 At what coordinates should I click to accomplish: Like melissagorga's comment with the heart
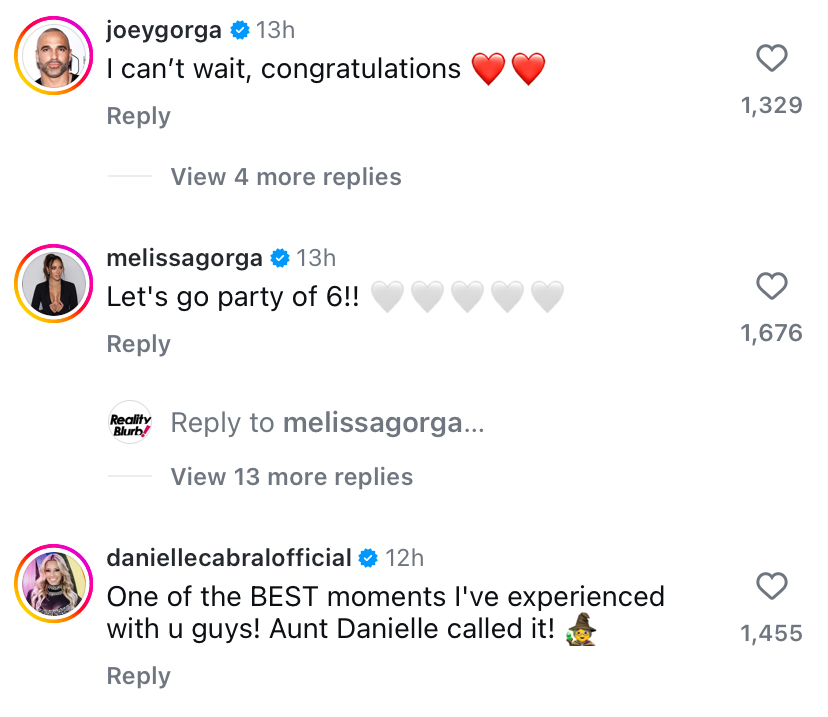click(771, 288)
